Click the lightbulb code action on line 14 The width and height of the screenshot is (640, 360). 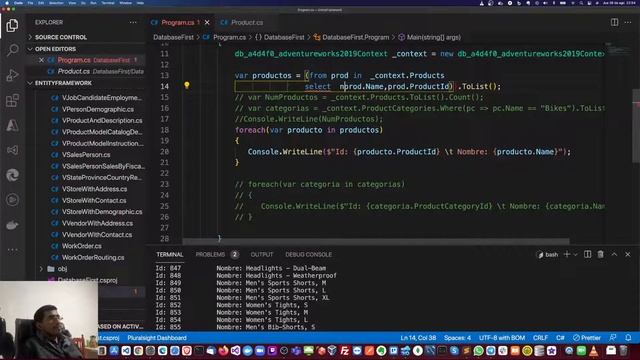pyautogui.click(x=187, y=85)
